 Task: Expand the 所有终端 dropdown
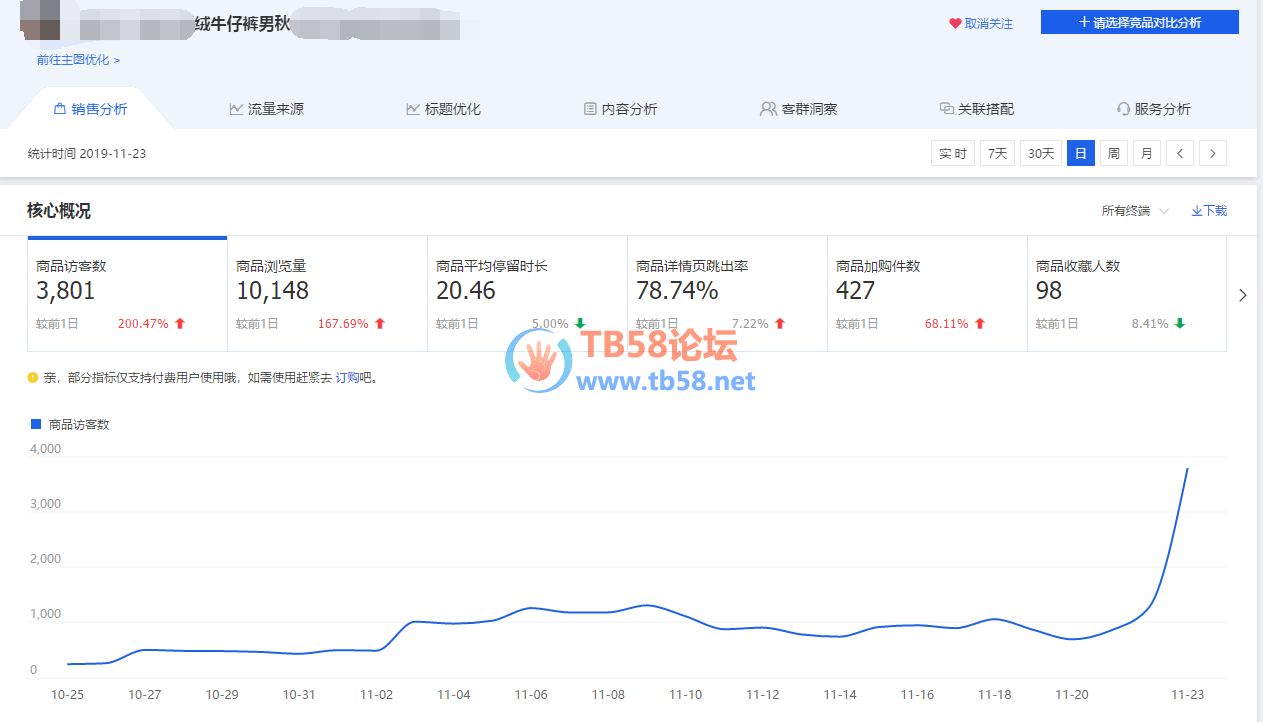click(x=1135, y=211)
